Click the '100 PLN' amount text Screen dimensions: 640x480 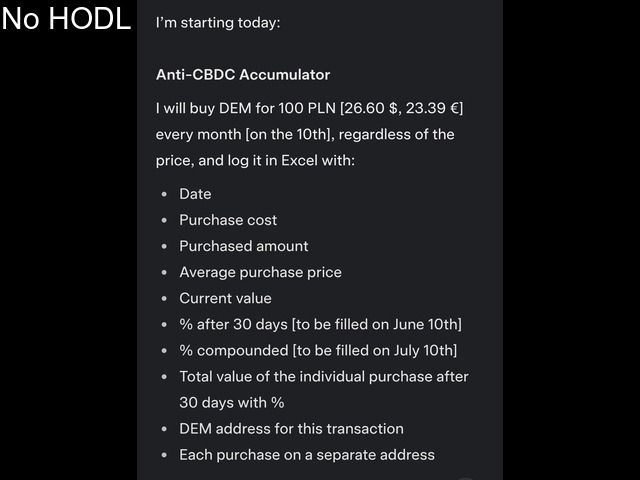tap(307, 108)
